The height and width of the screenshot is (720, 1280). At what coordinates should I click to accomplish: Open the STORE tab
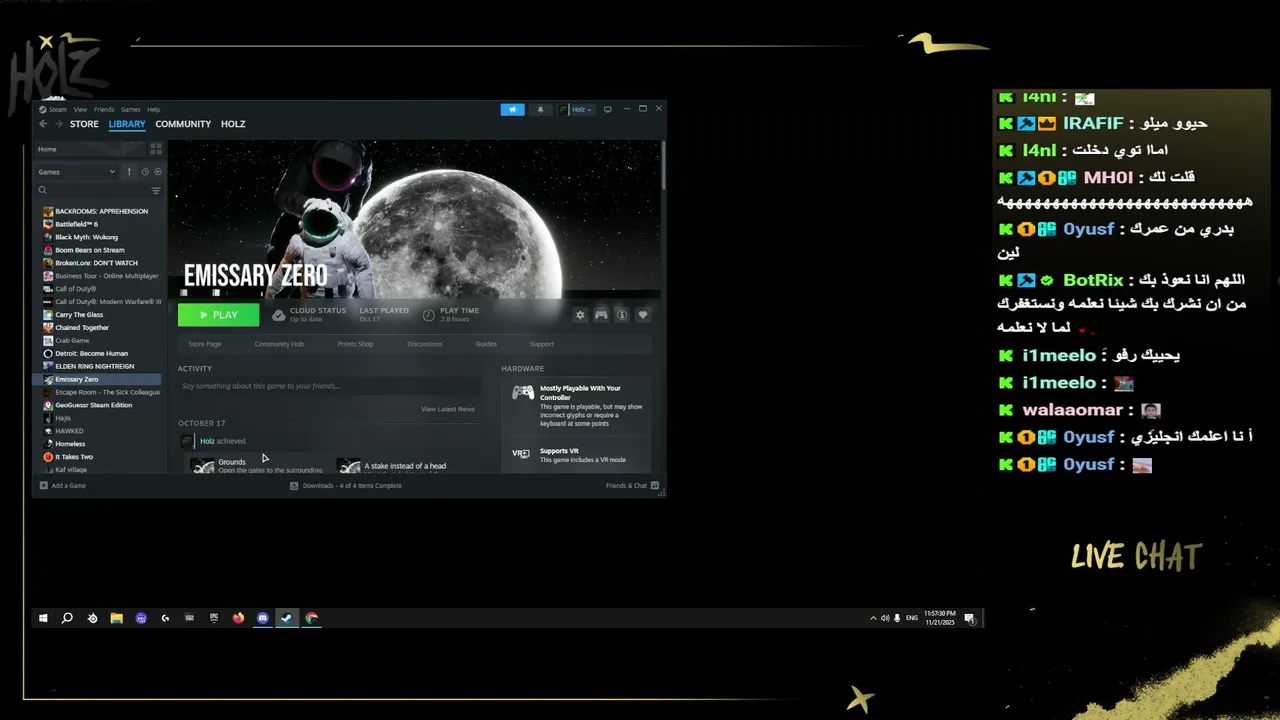click(x=84, y=124)
